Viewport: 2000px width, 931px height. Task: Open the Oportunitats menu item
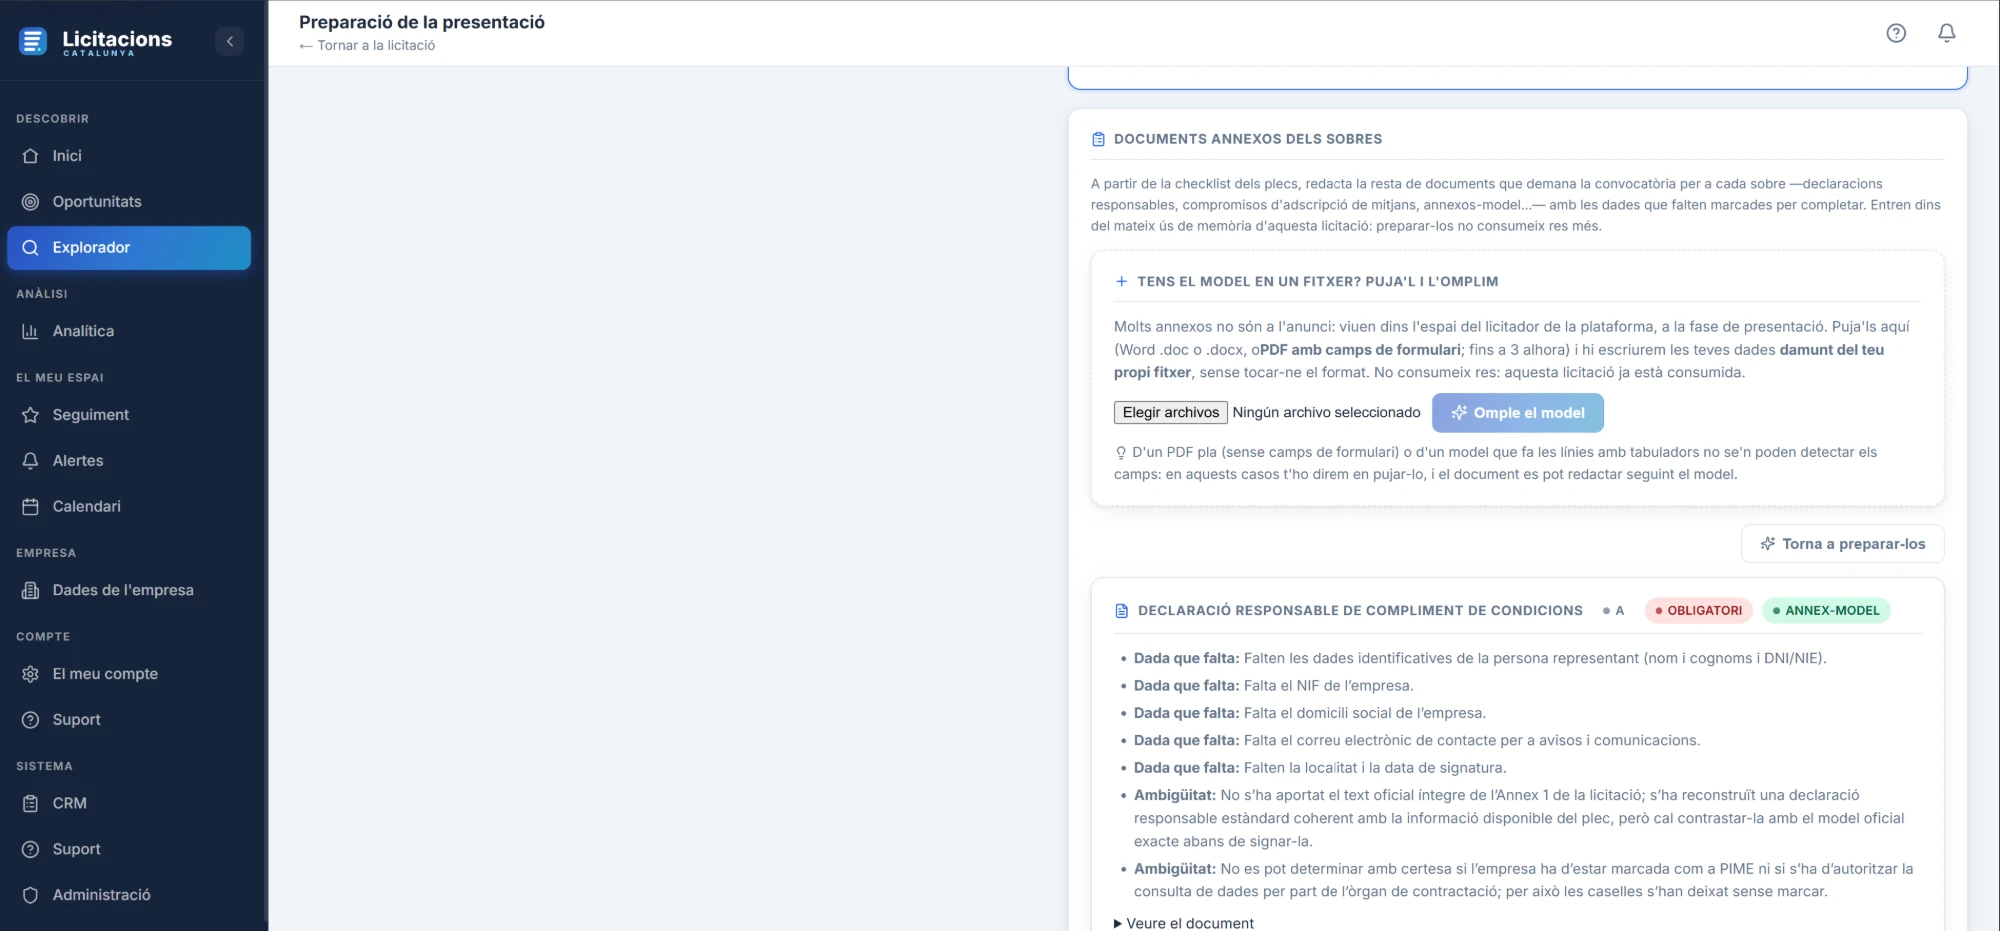click(x=129, y=202)
